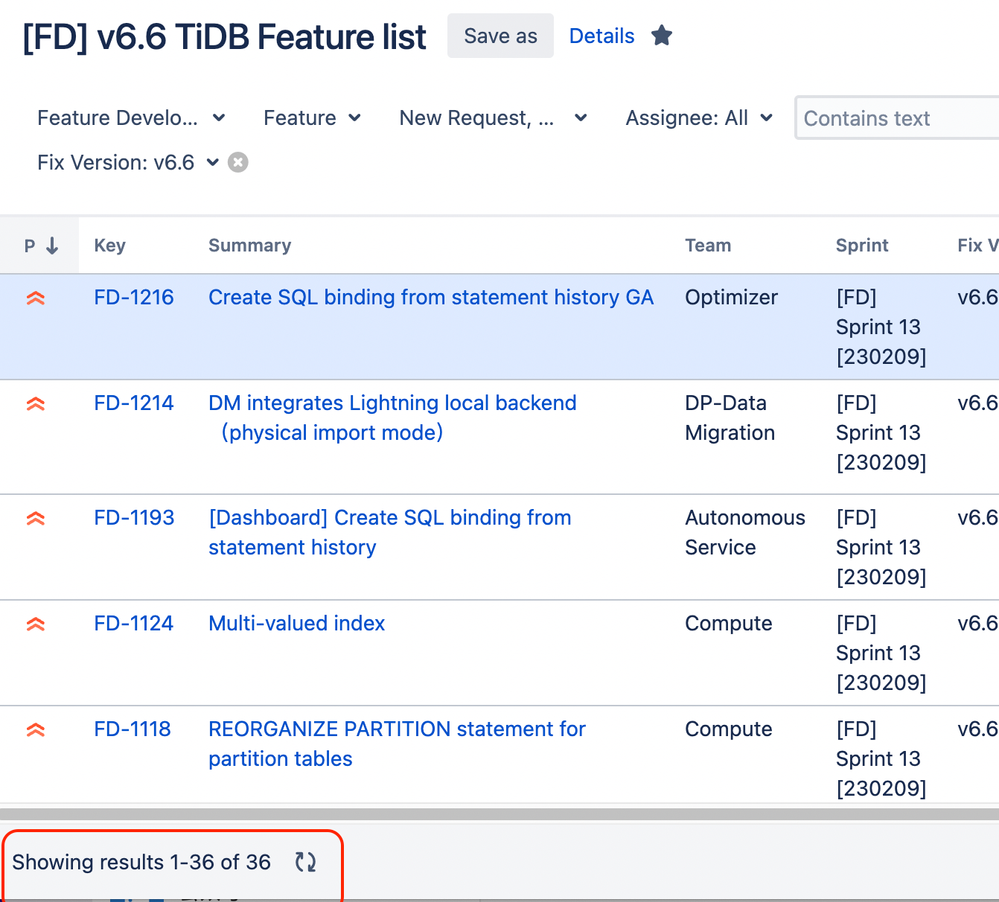999x902 pixels.
Task: Open the Feature type dropdown
Action: (x=312, y=118)
